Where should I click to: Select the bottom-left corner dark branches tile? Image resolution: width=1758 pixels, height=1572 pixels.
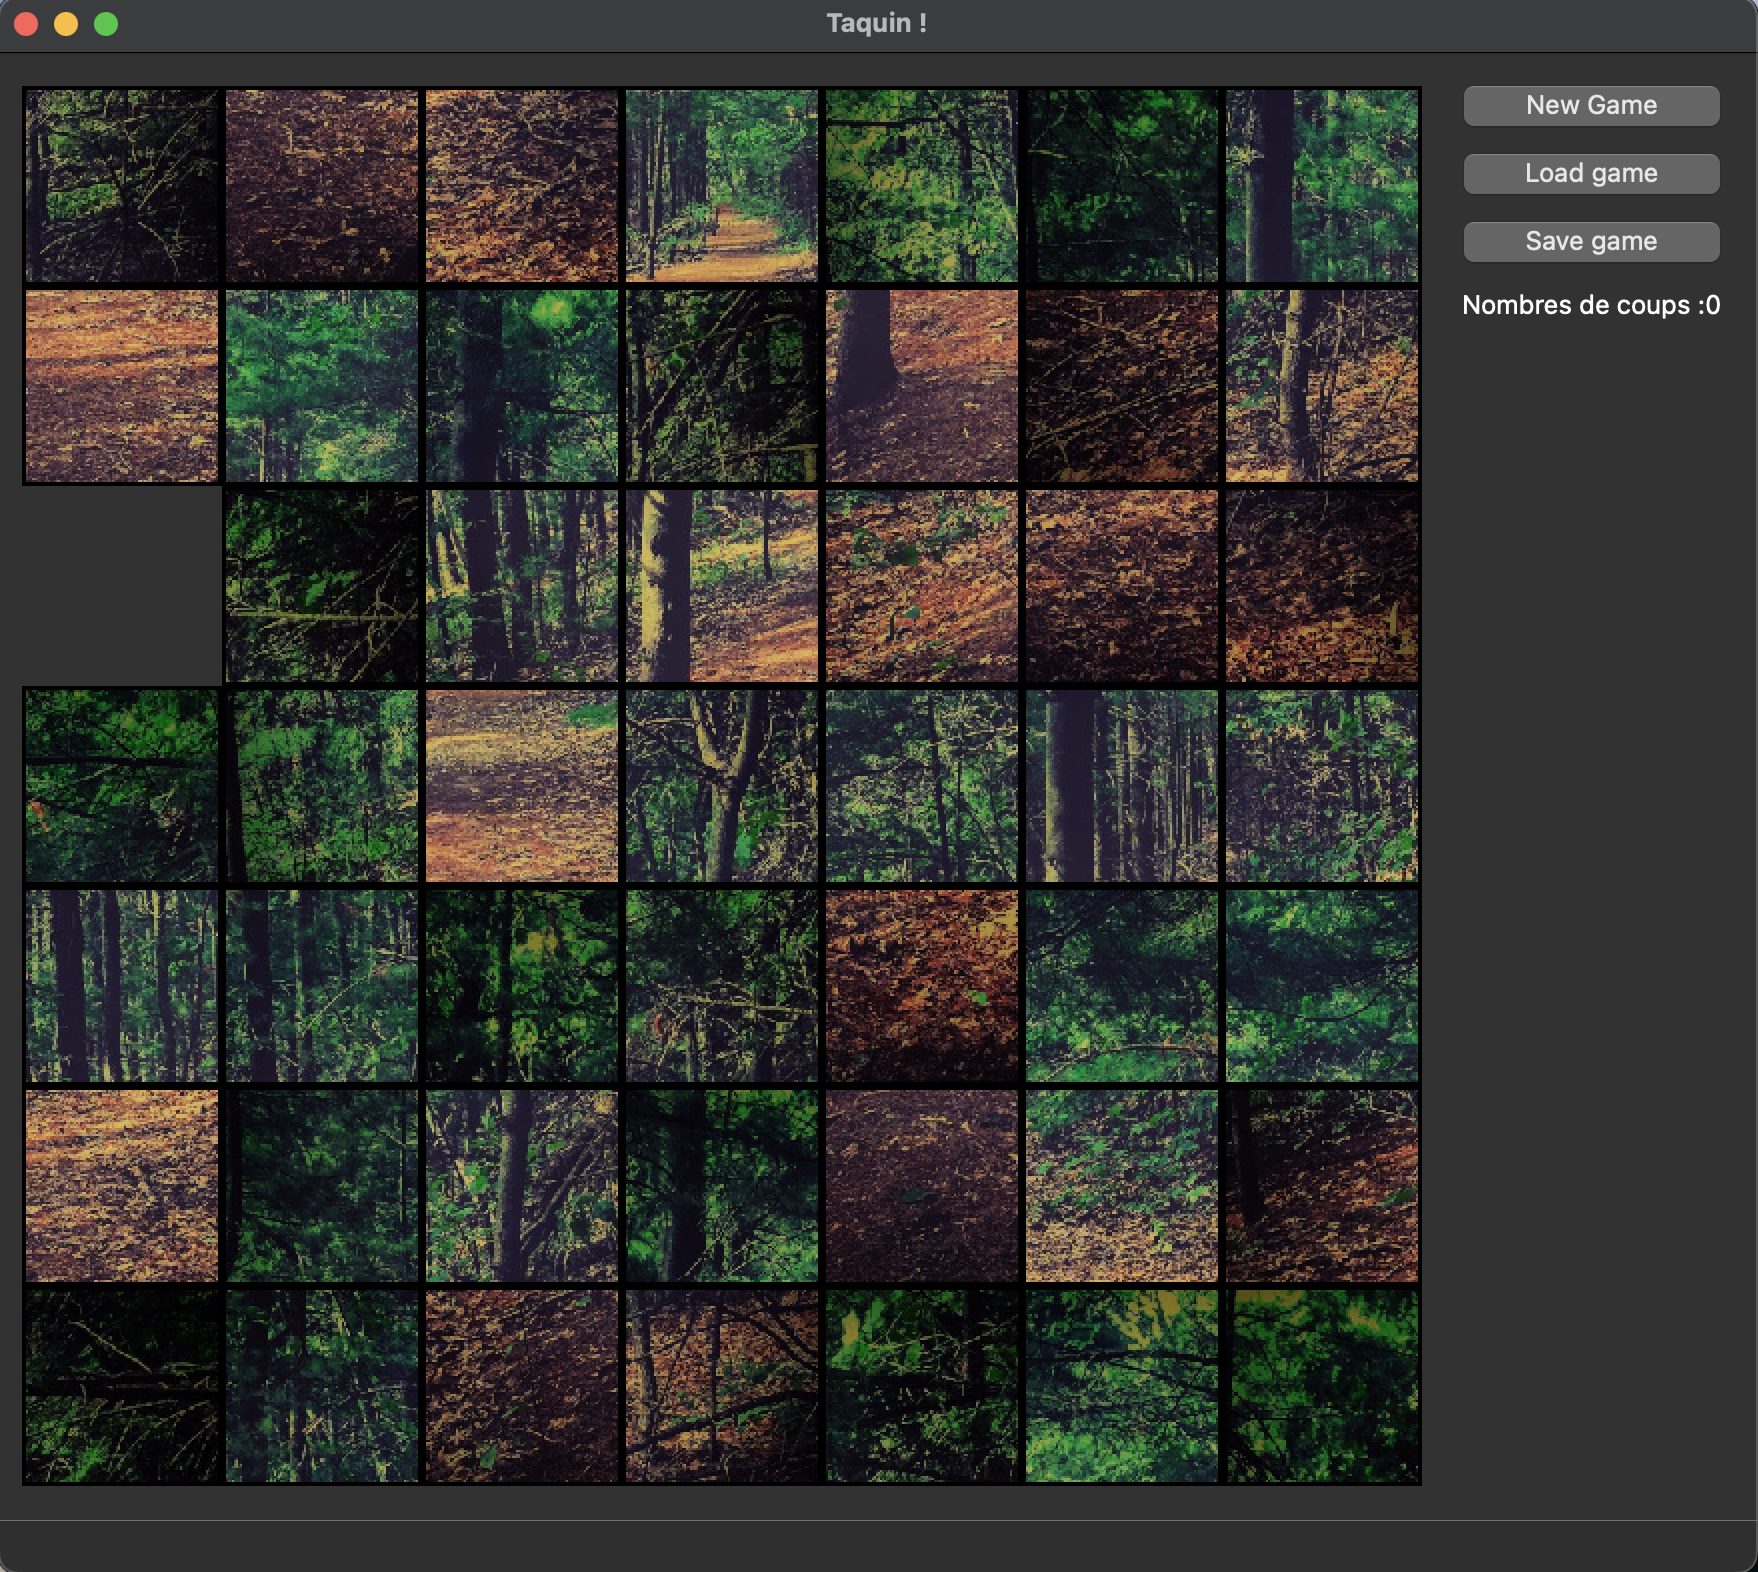click(121, 1386)
